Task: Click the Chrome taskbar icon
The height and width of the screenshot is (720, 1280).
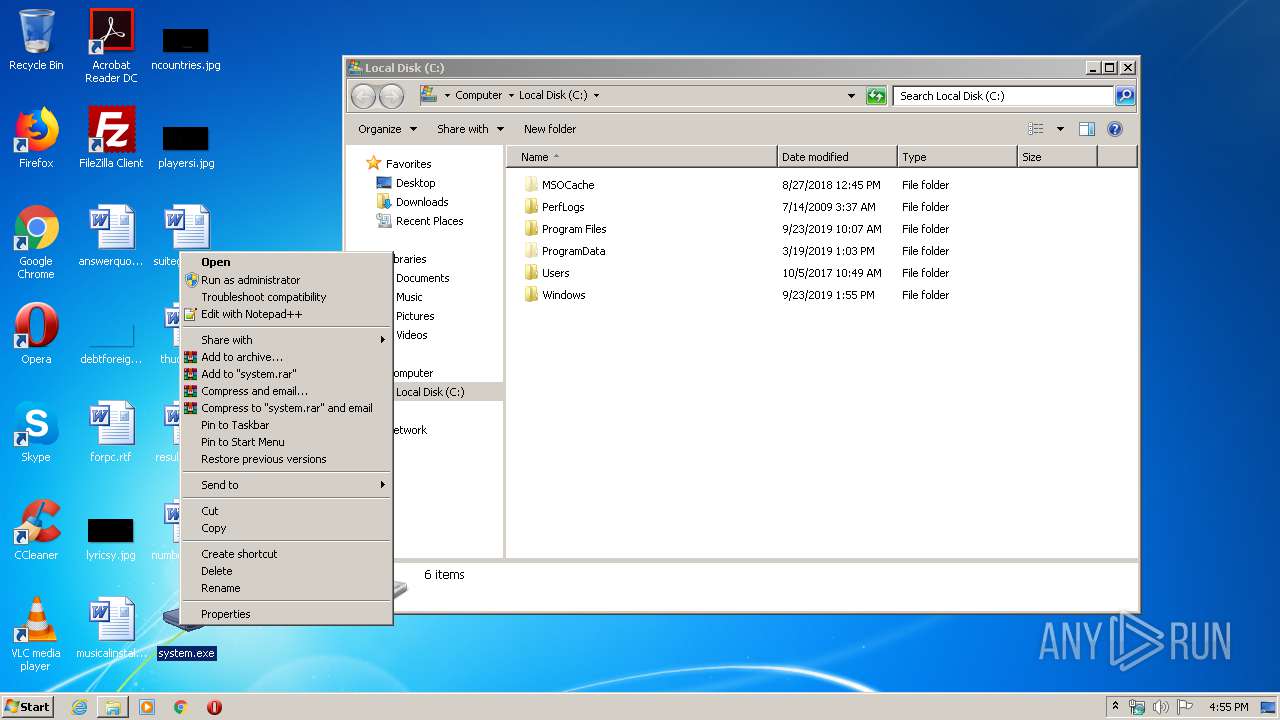Action: pos(180,707)
